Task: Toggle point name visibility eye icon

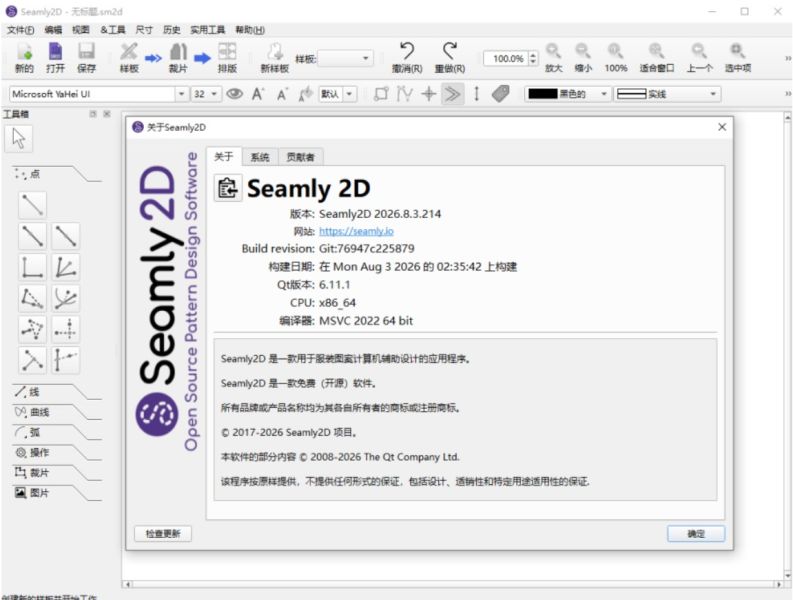Action: pos(234,94)
